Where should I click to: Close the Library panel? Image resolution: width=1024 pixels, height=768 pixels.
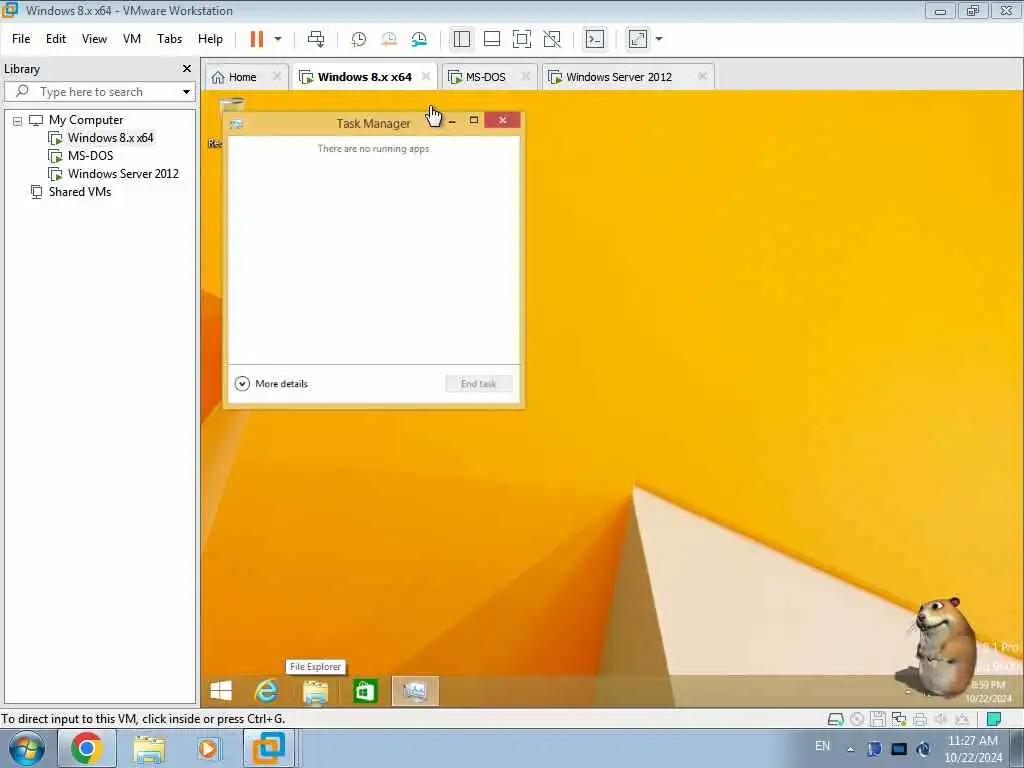[x=187, y=69]
